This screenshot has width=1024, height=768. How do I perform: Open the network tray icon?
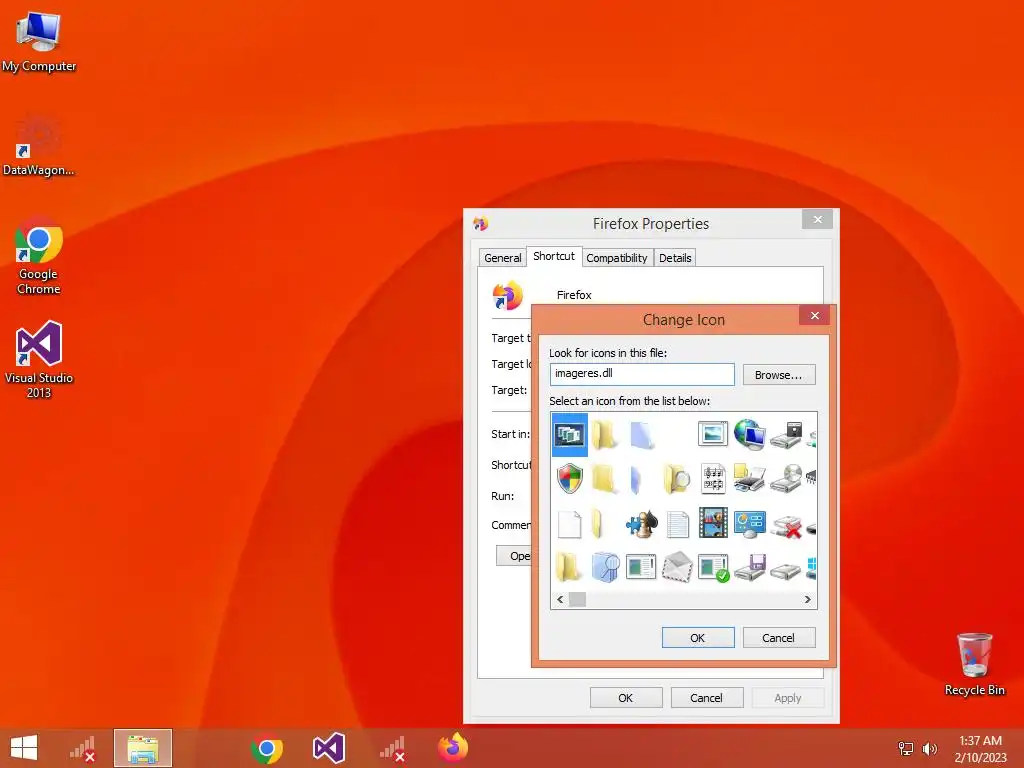[906, 749]
